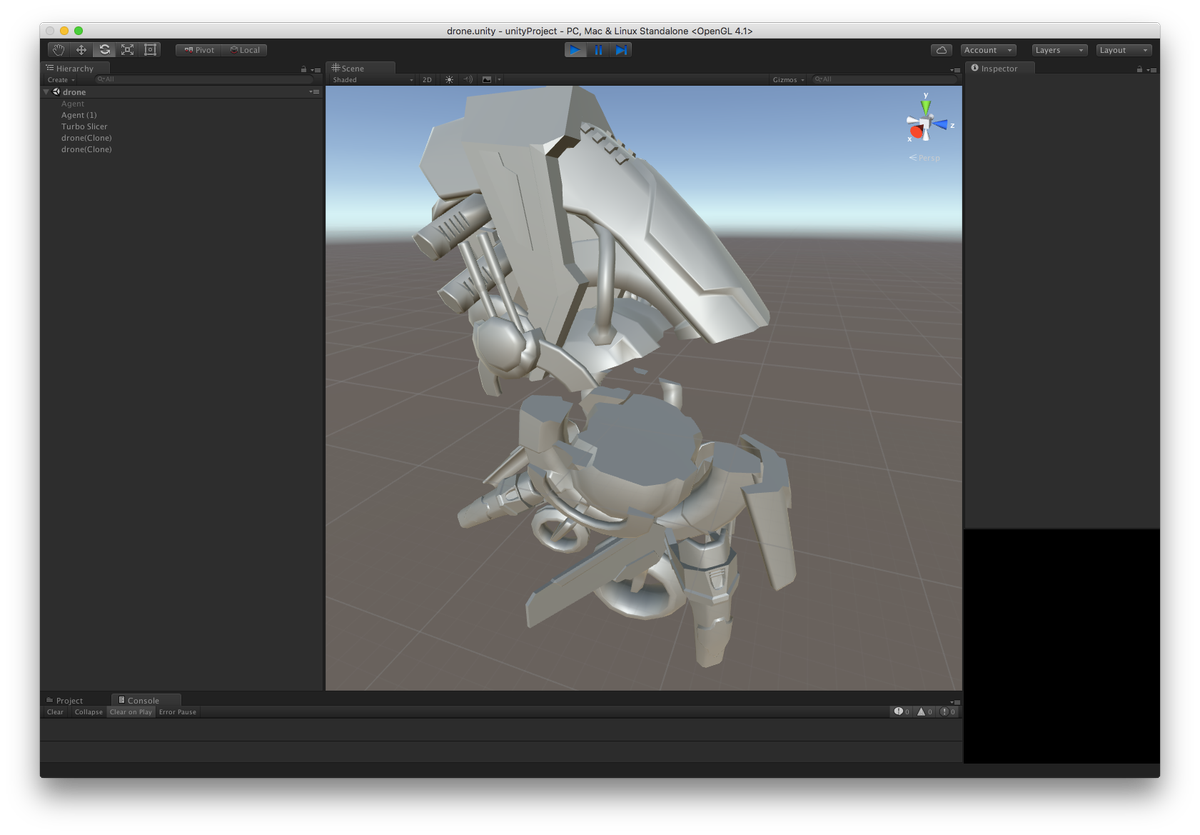
Task: Click the Pause button
Action: 598,50
